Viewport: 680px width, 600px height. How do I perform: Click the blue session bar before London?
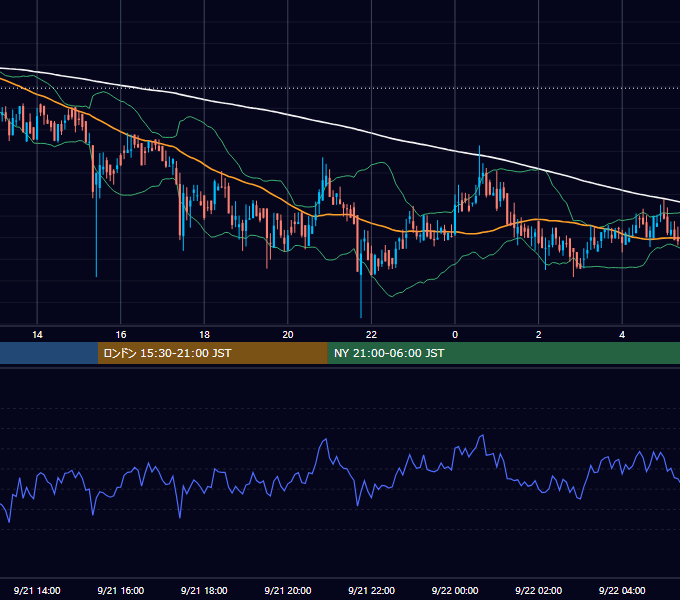[49, 353]
